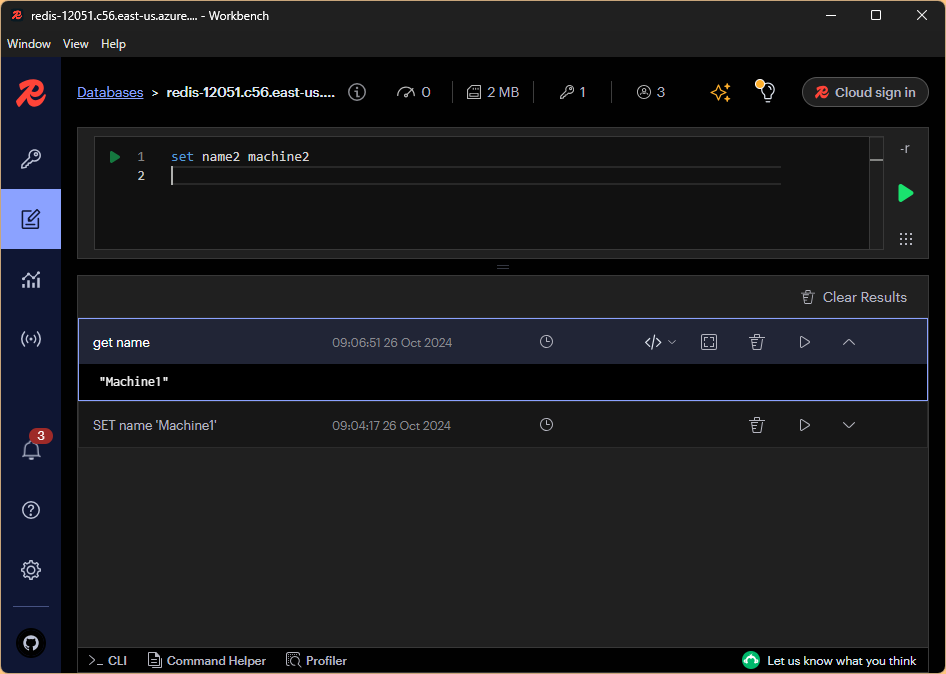Run line 1 with the gutter play arrow

(115, 157)
